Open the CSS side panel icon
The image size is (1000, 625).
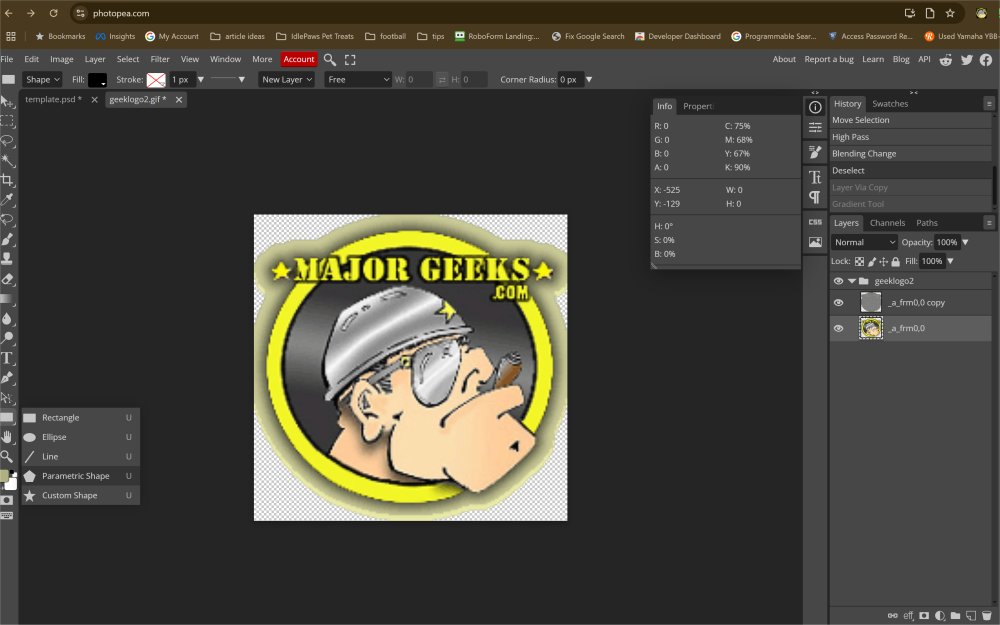[x=815, y=222]
